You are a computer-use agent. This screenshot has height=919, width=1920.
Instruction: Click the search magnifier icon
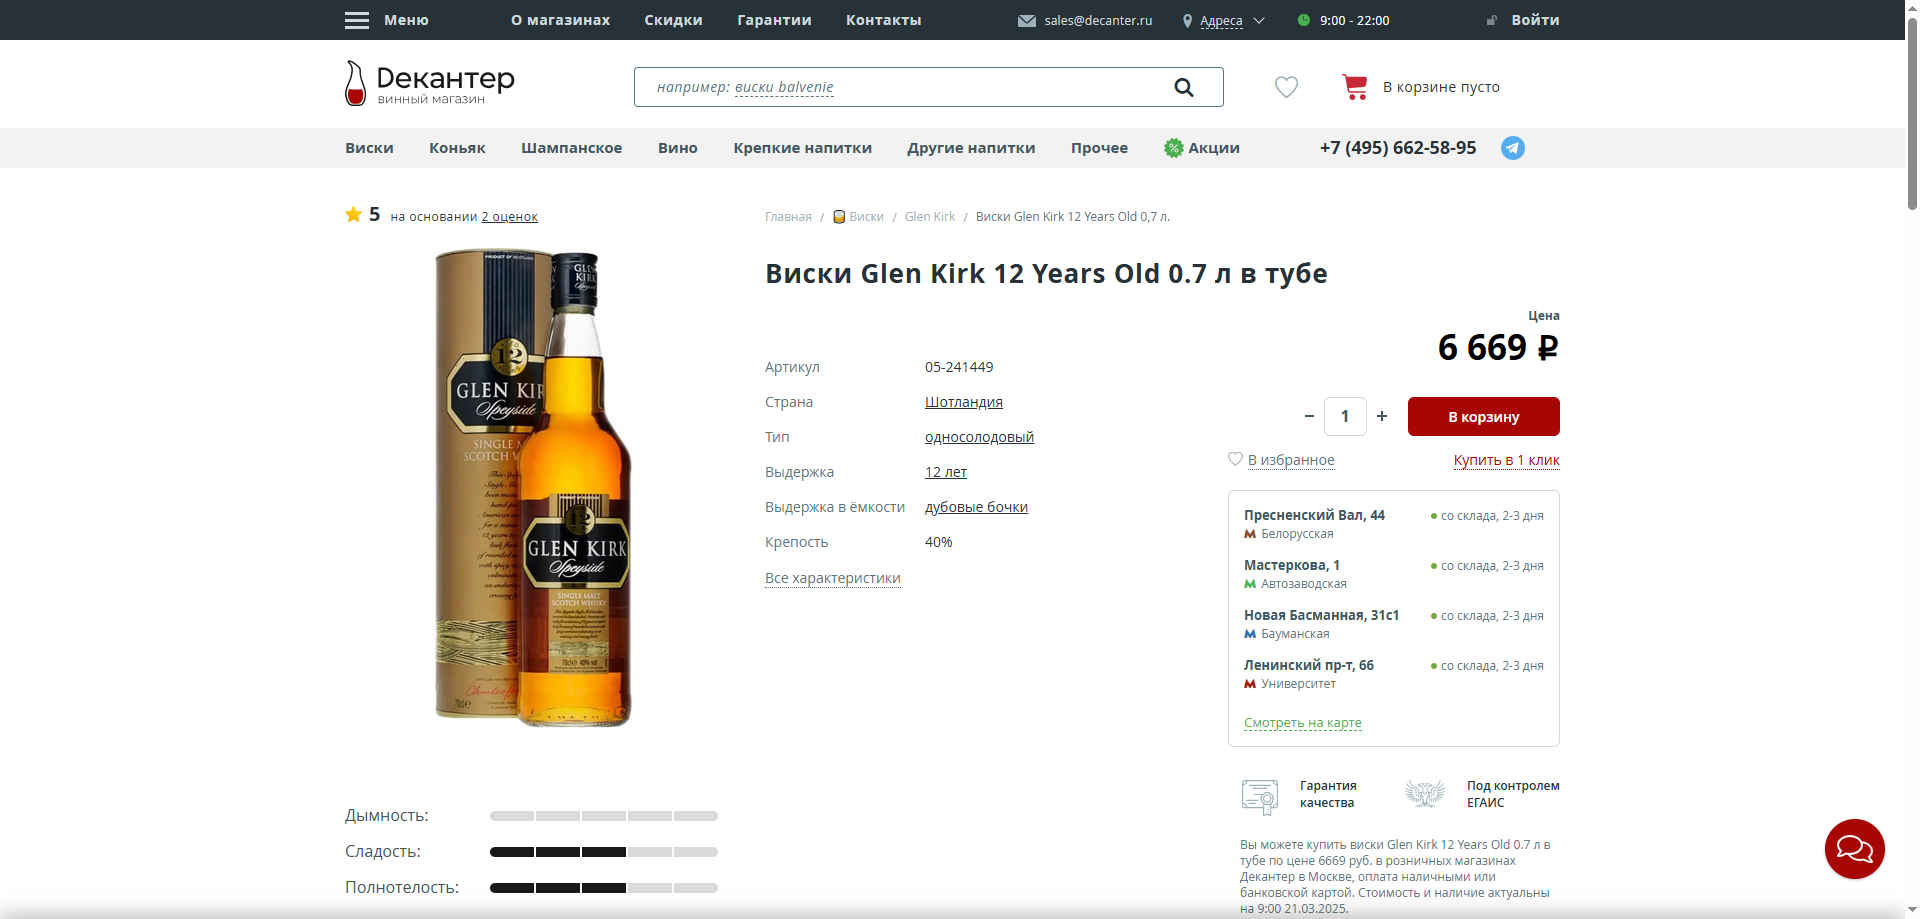pyautogui.click(x=1183, y=87)
